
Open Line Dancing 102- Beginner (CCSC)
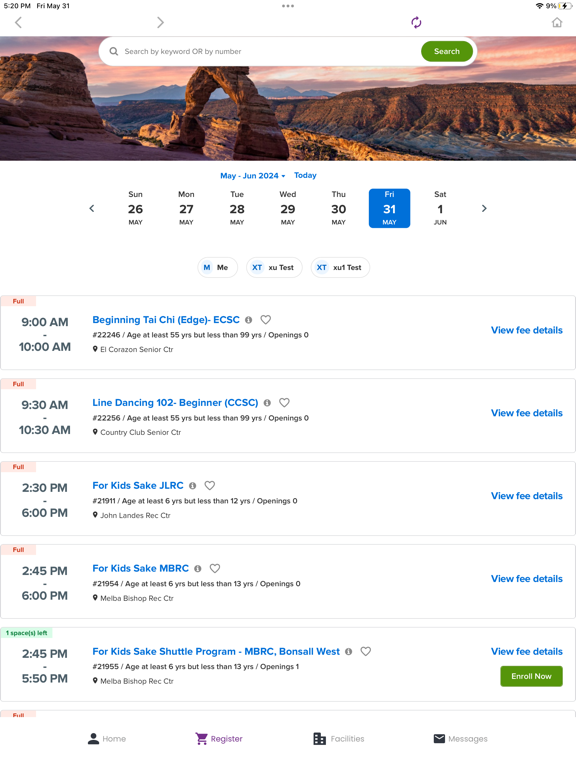pyautogui.click(x=175, y=403)
